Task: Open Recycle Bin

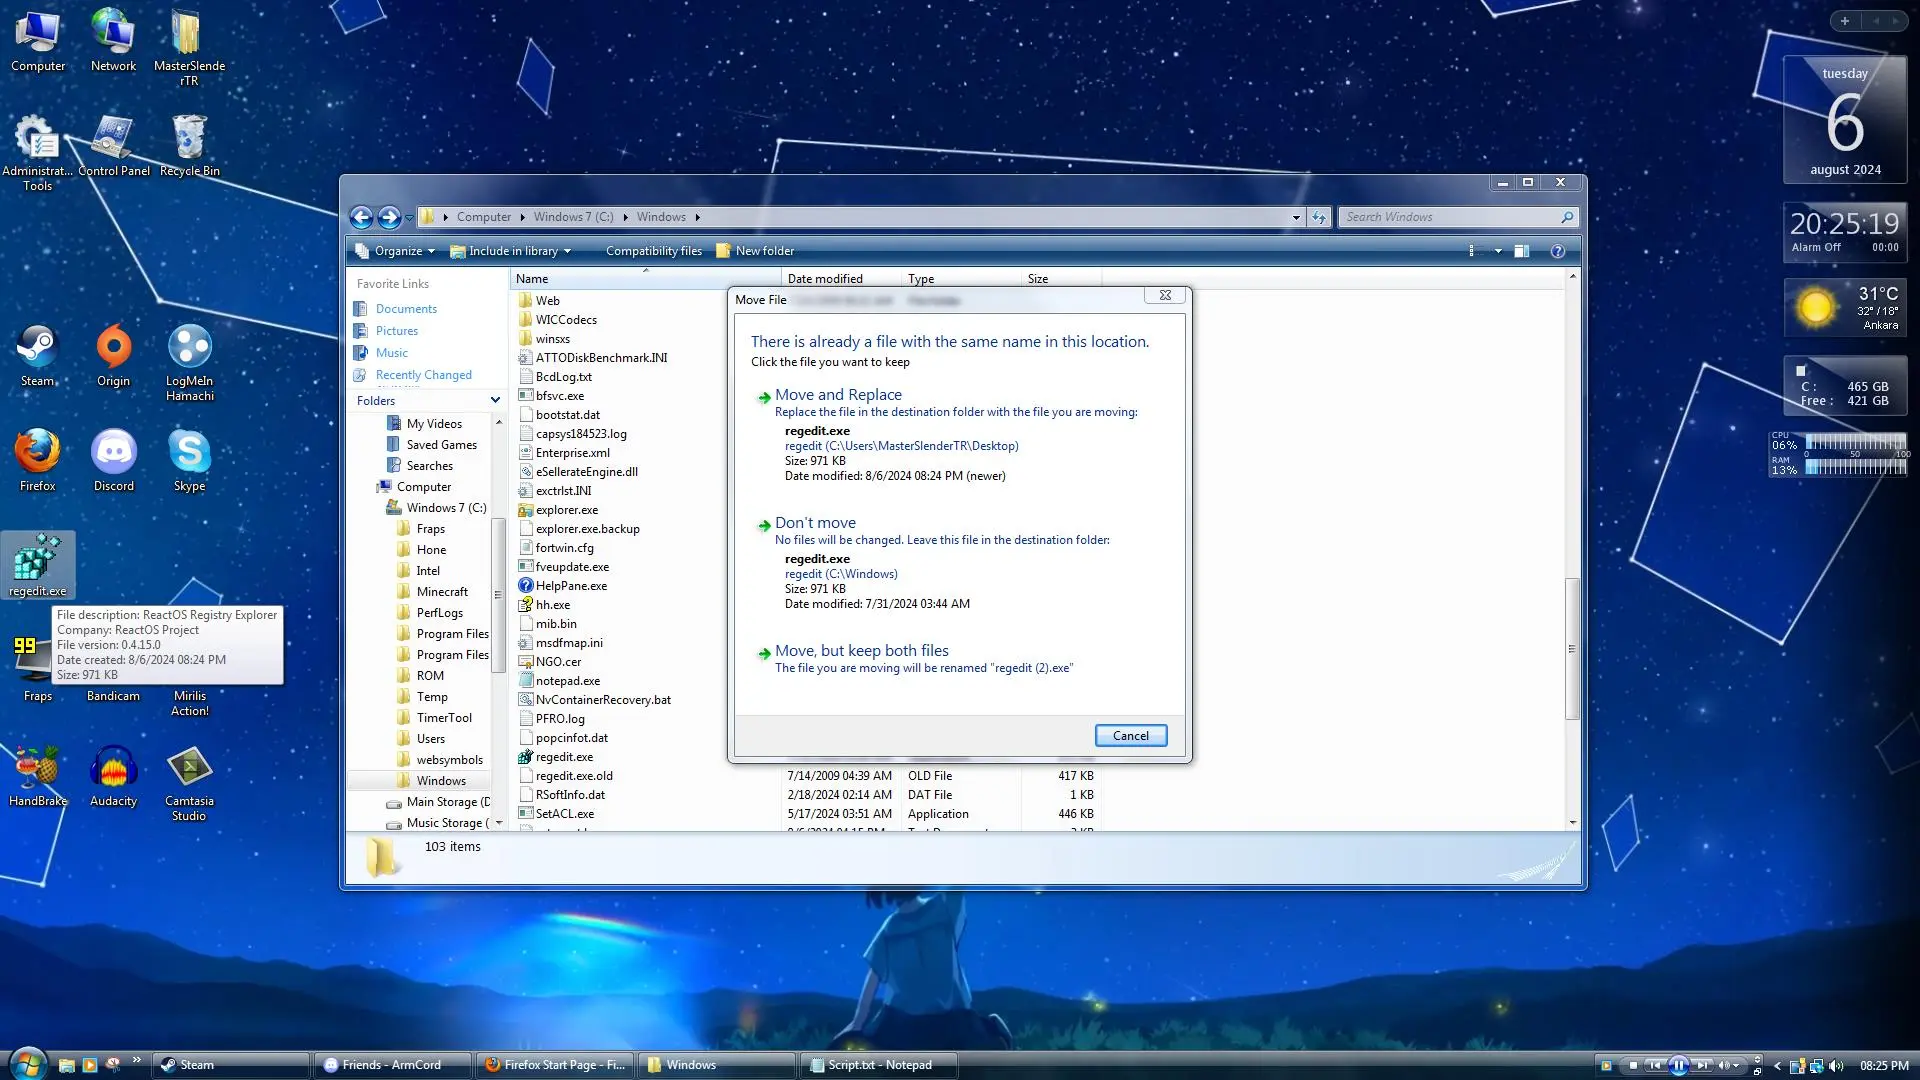Action: [189, 146]
